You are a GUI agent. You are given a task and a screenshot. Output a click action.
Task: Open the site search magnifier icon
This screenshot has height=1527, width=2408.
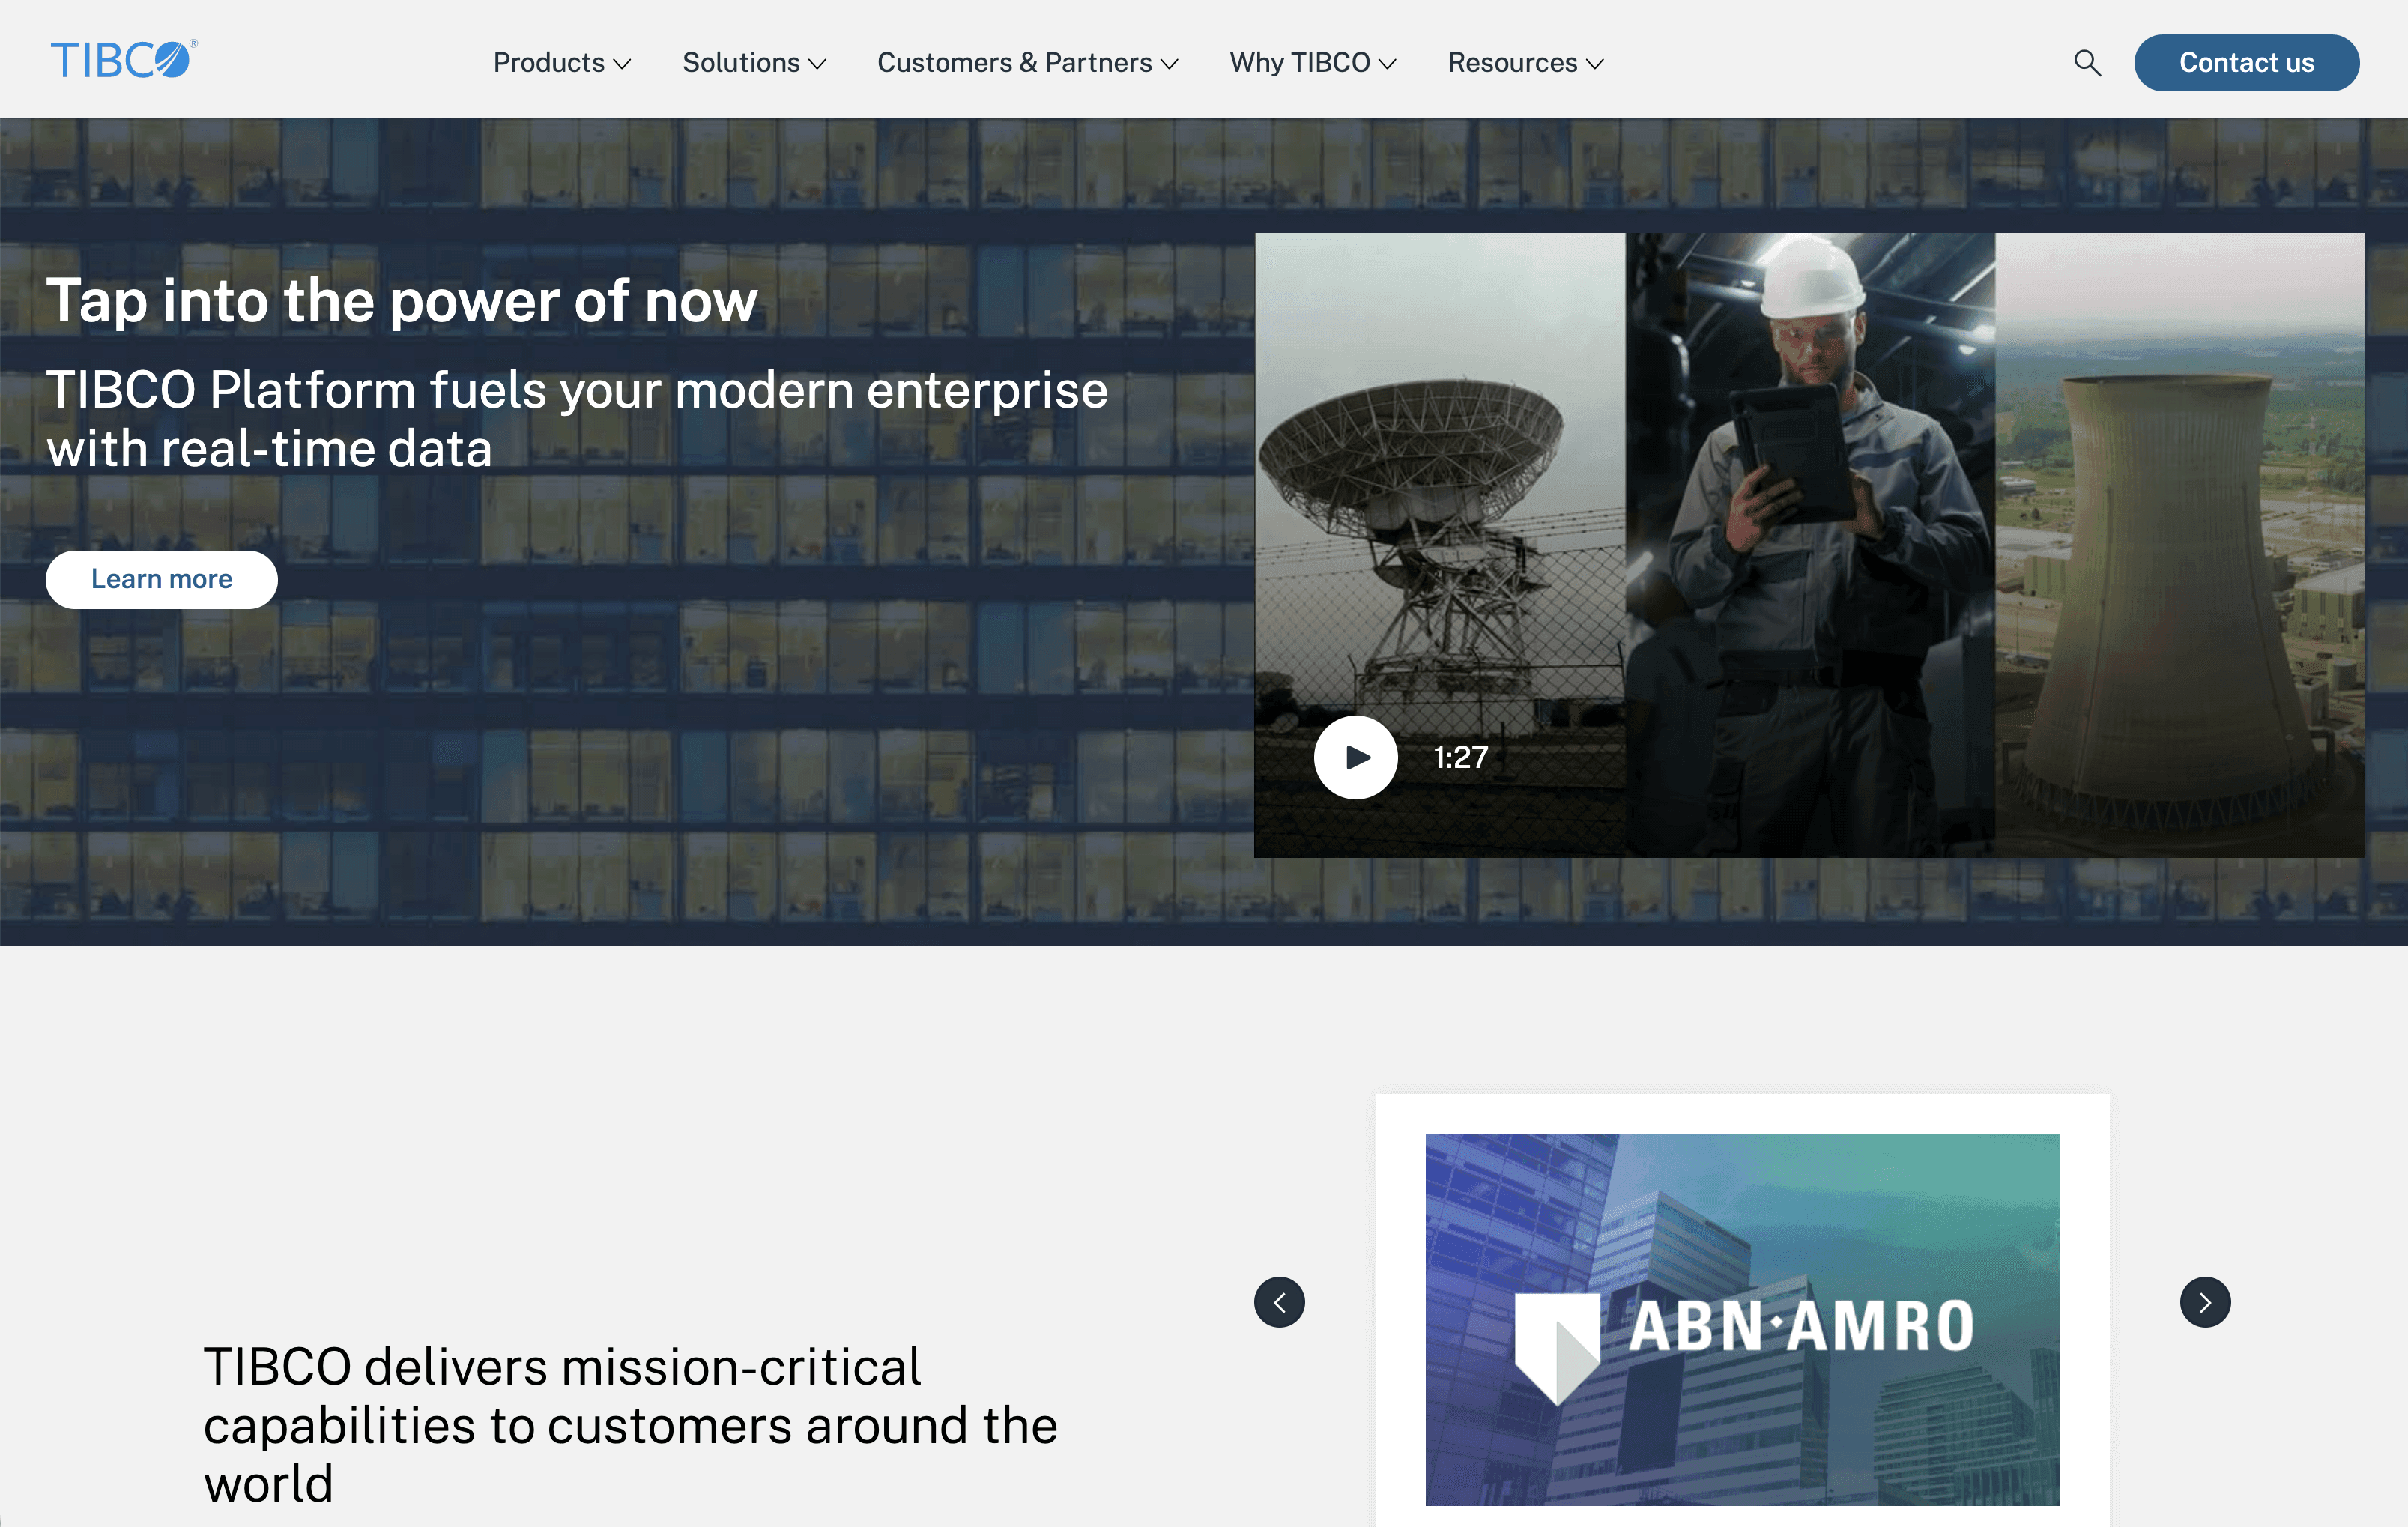pos(2087,63)
